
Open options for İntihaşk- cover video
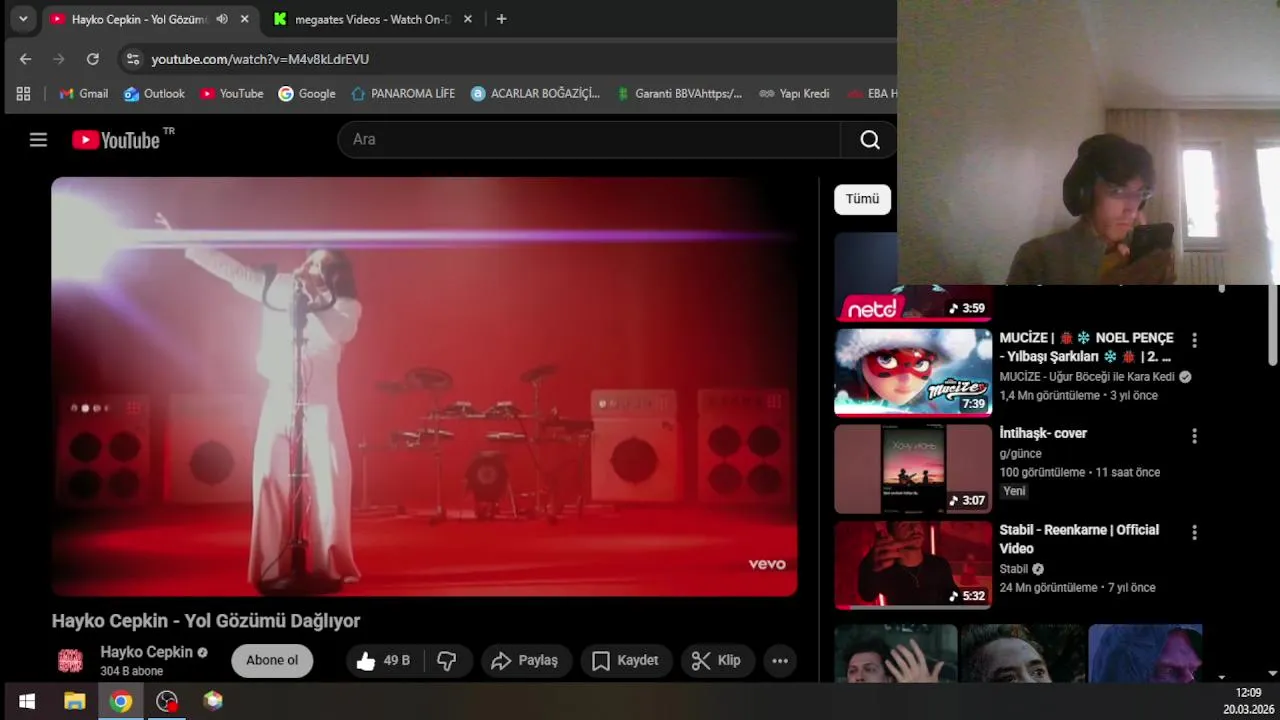1194,436
